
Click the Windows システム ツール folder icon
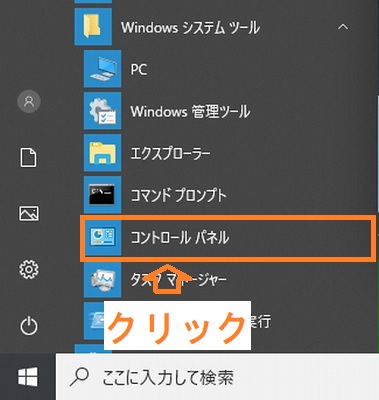tap(93, 27)
